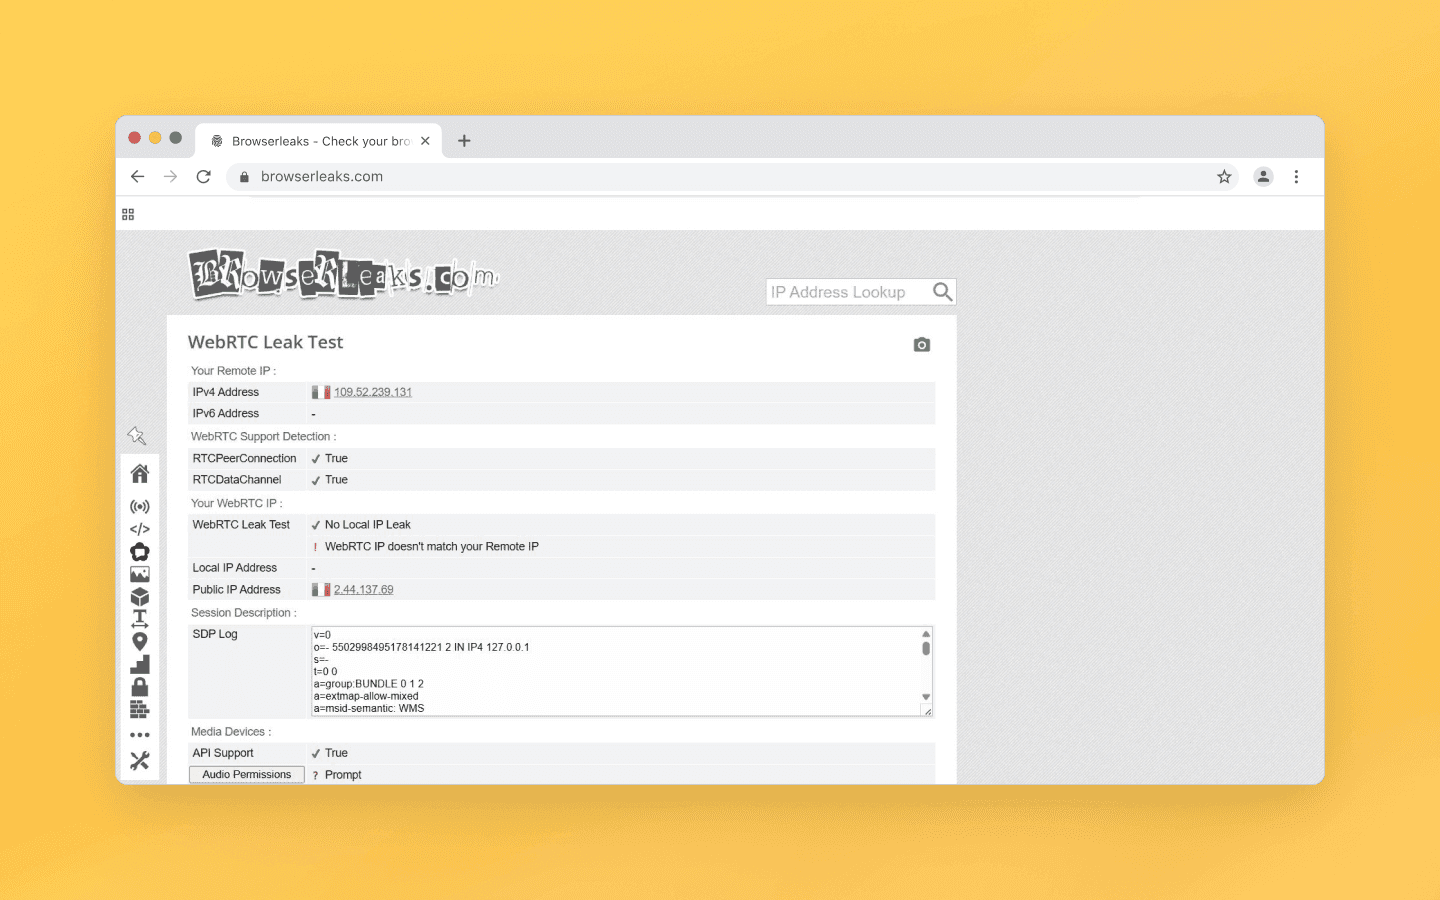Image resolution: width=1440 pixels, height=900 pixels.
Task: Open Chrome's three-dot menu
Action: tap(1296, 176)
